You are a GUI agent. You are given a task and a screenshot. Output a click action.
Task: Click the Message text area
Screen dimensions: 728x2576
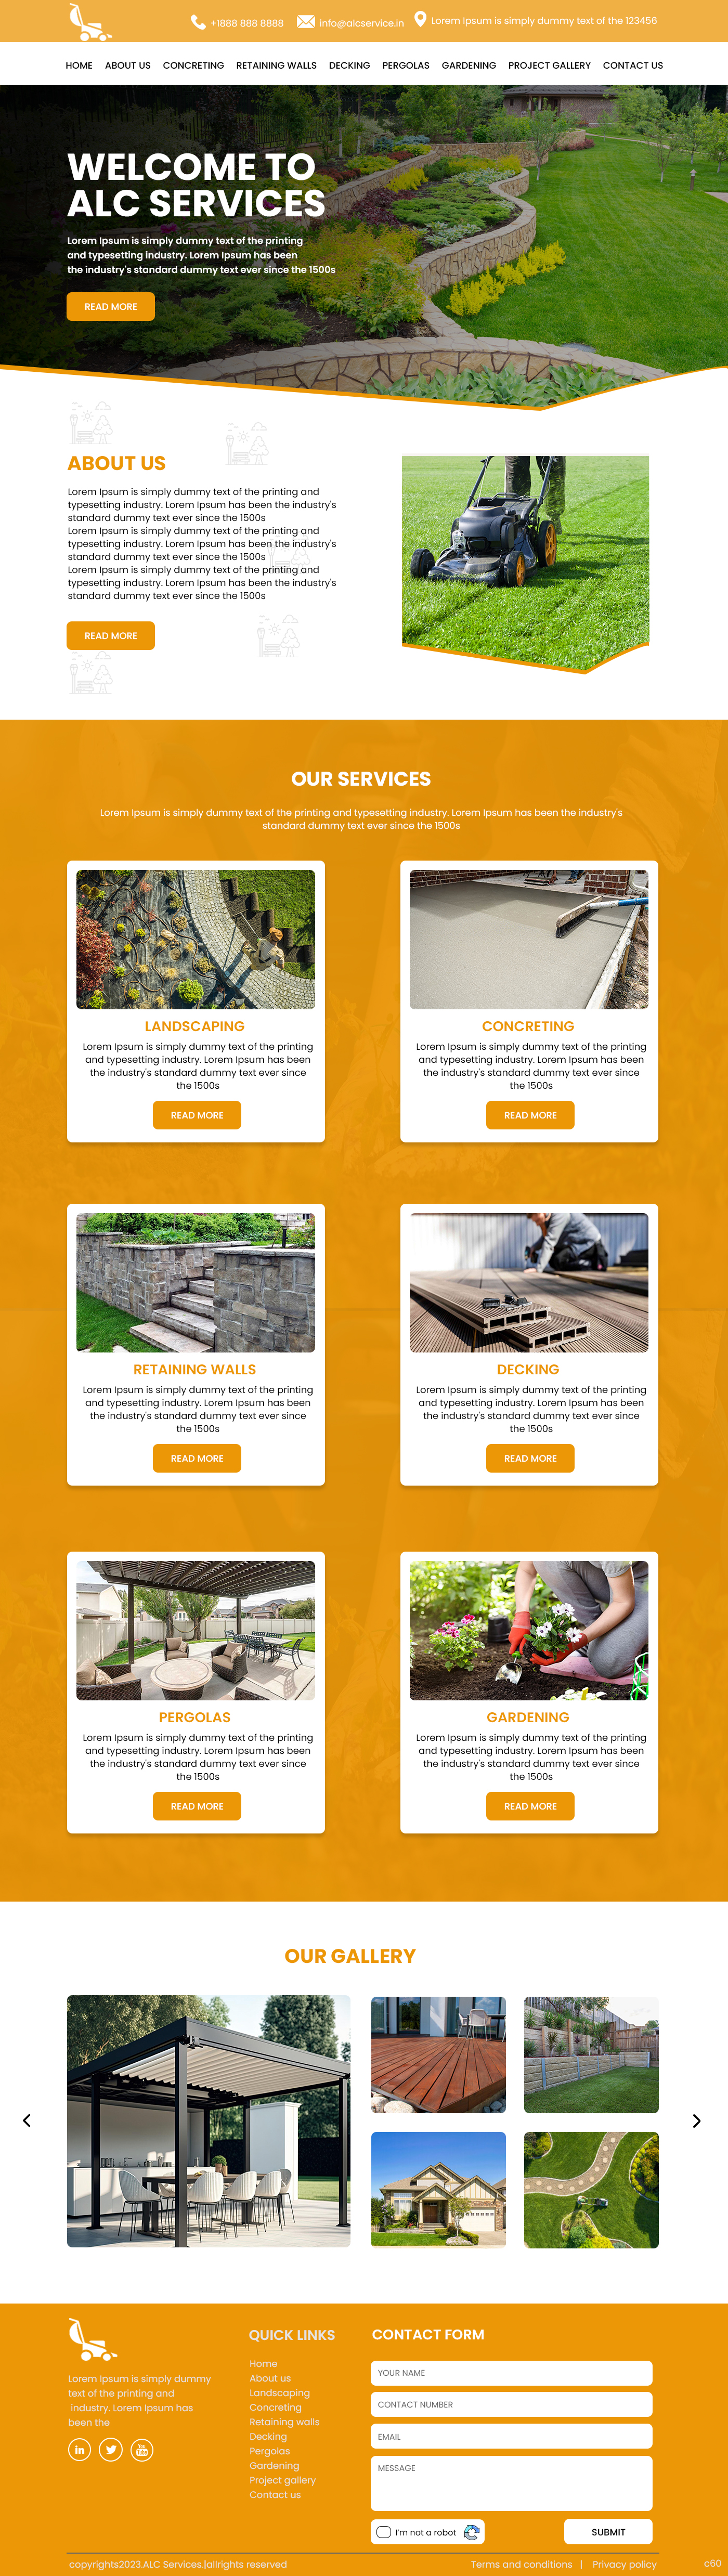[x=511, y=2483]
